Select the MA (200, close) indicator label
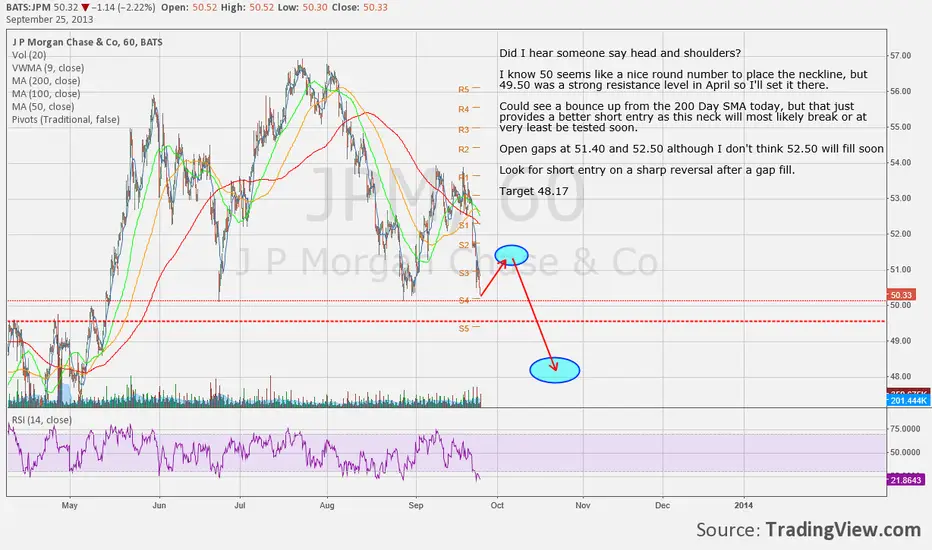 pyautogui.click(x=46, y=81)
